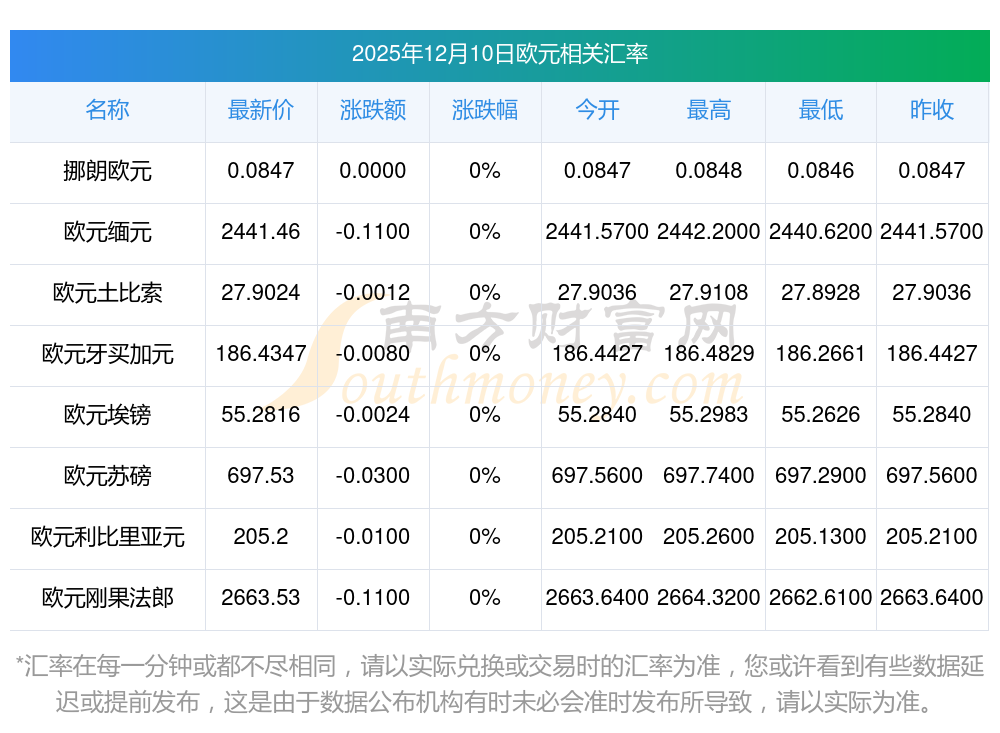Open the 欧元利比里亚元 row name
This screenshot has width=1000, height=733.
tap(107, 537)
